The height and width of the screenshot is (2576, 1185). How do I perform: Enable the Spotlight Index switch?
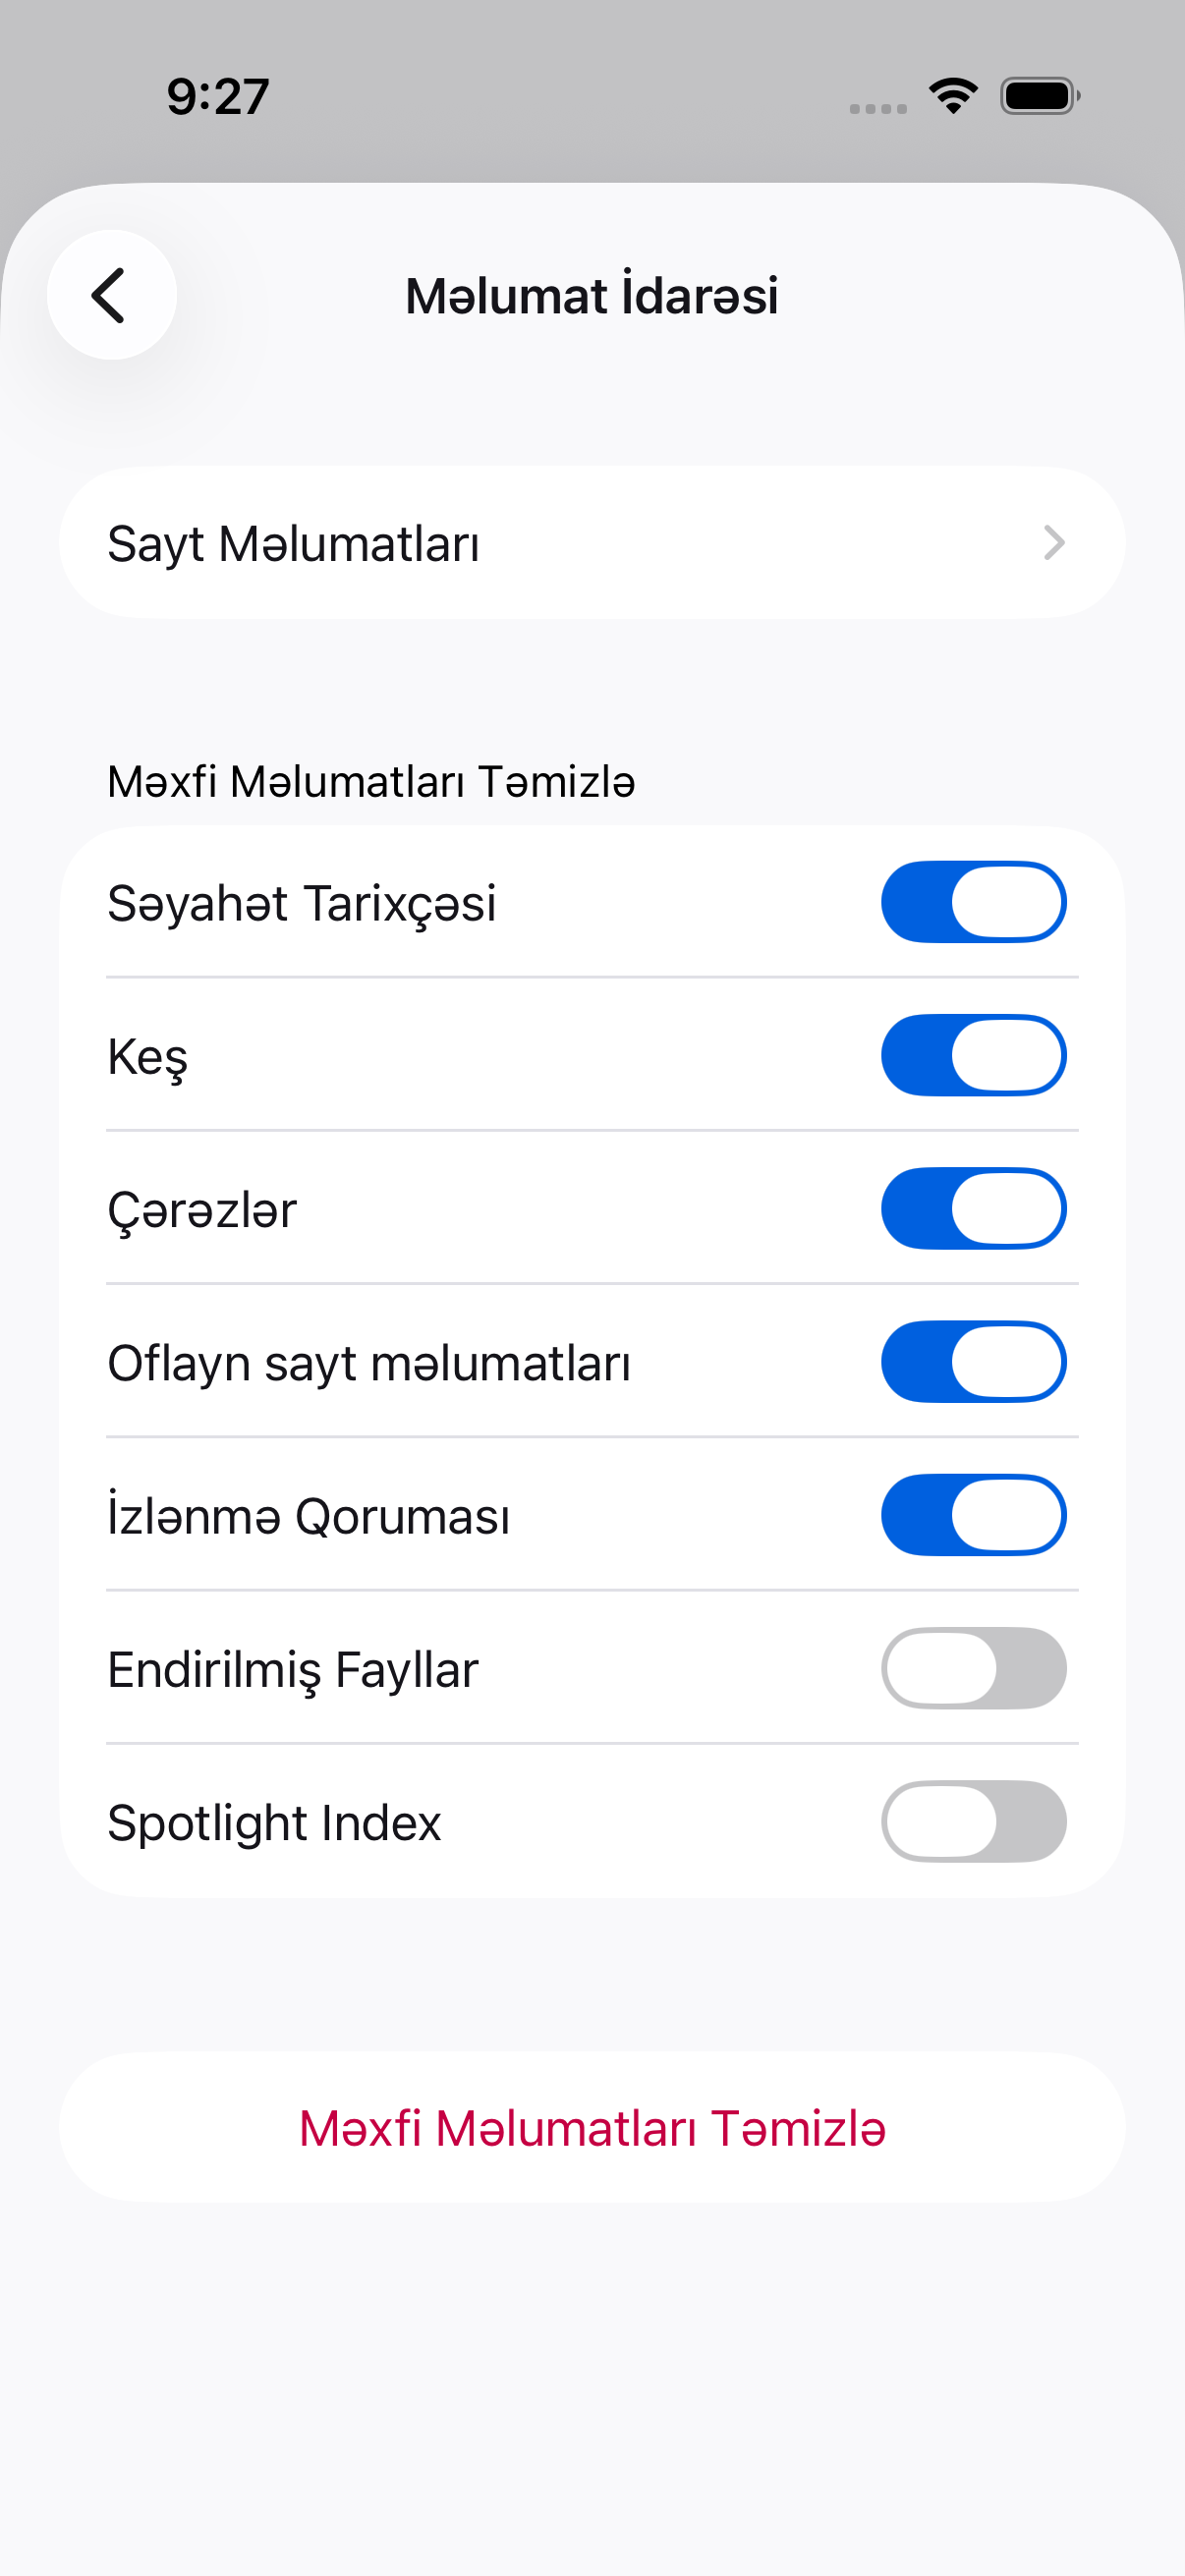[973, 1821]
